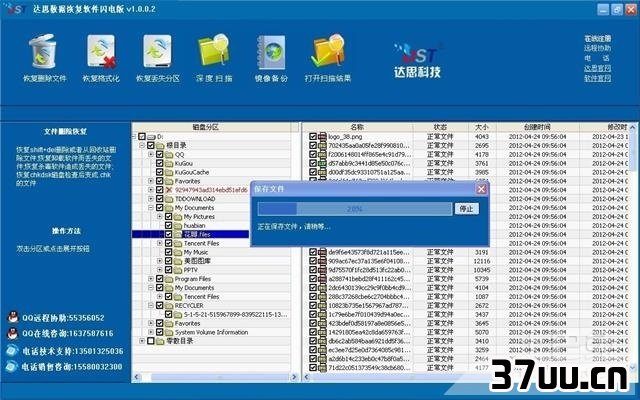Open the 达思官网 link
Viewport: 640px width, 400px height.
click(597, 68)
